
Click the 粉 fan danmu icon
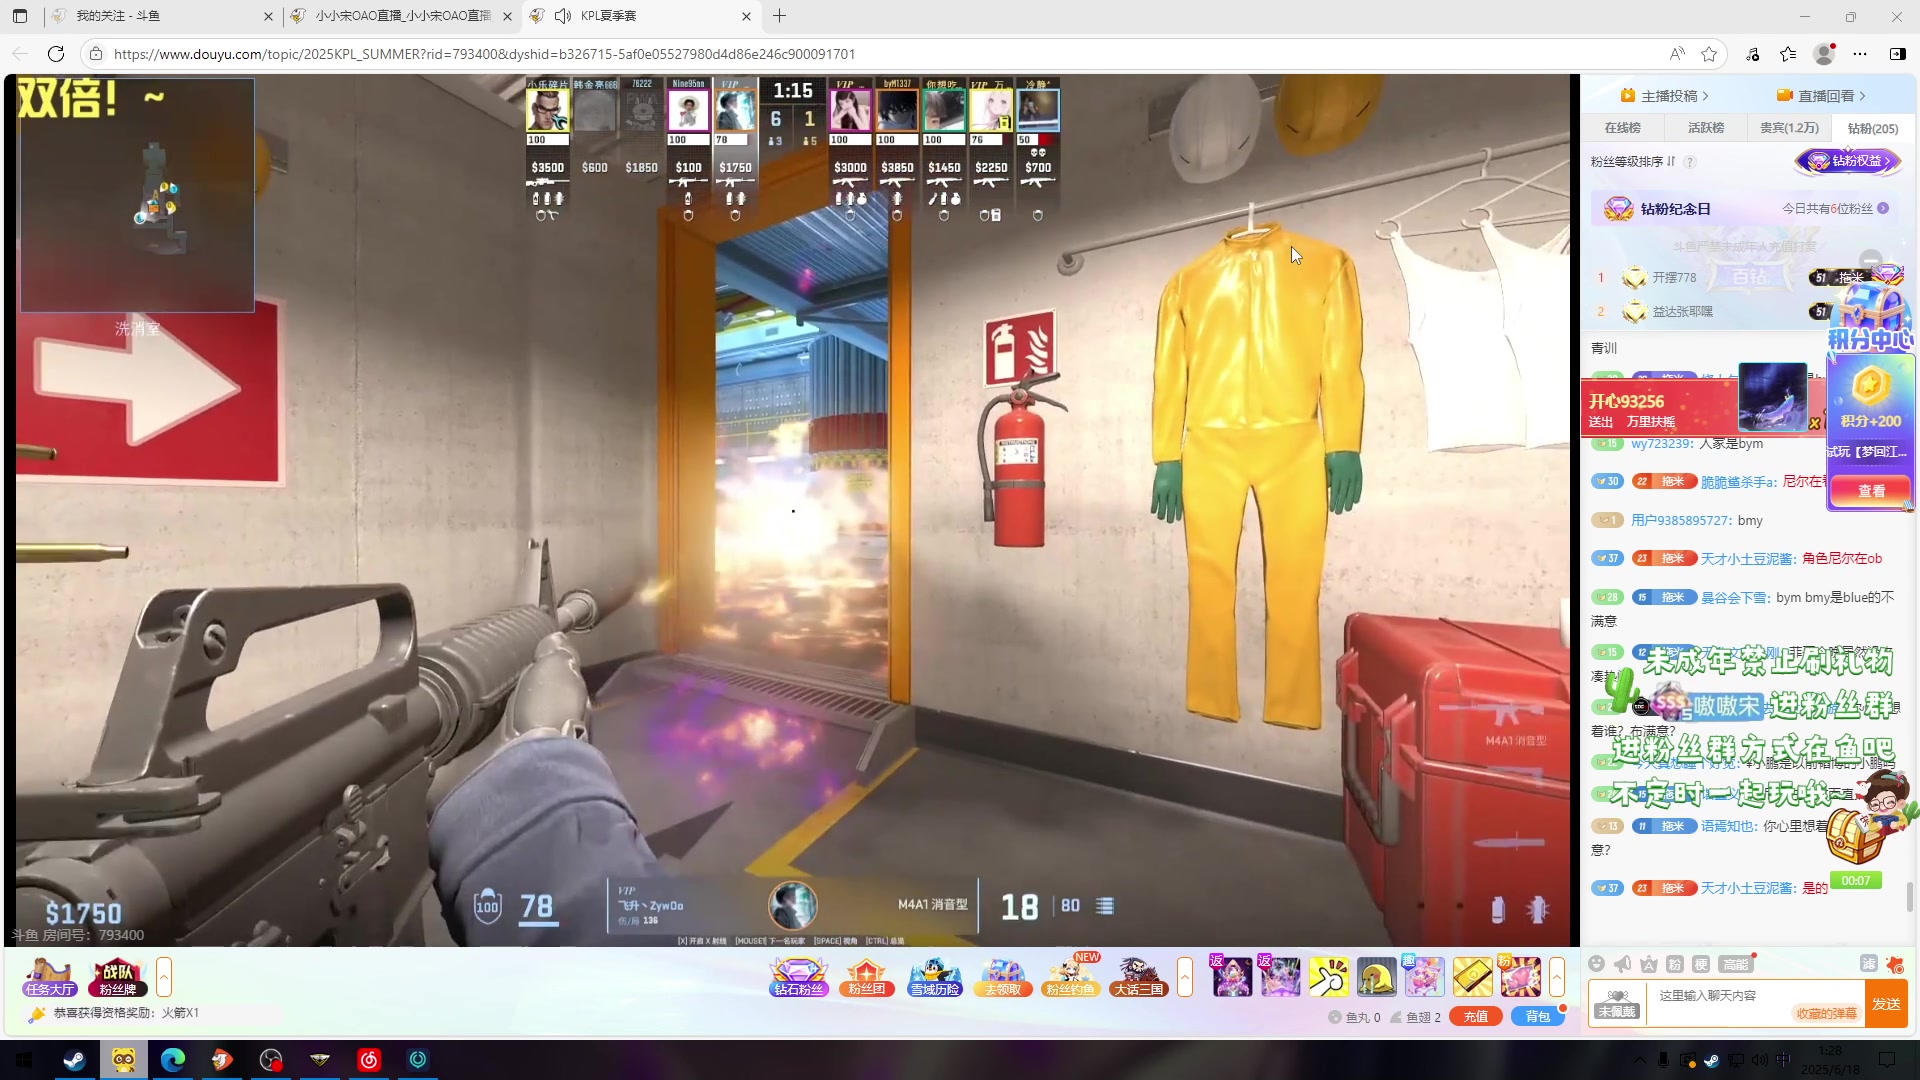click(x=1675, y=964)
